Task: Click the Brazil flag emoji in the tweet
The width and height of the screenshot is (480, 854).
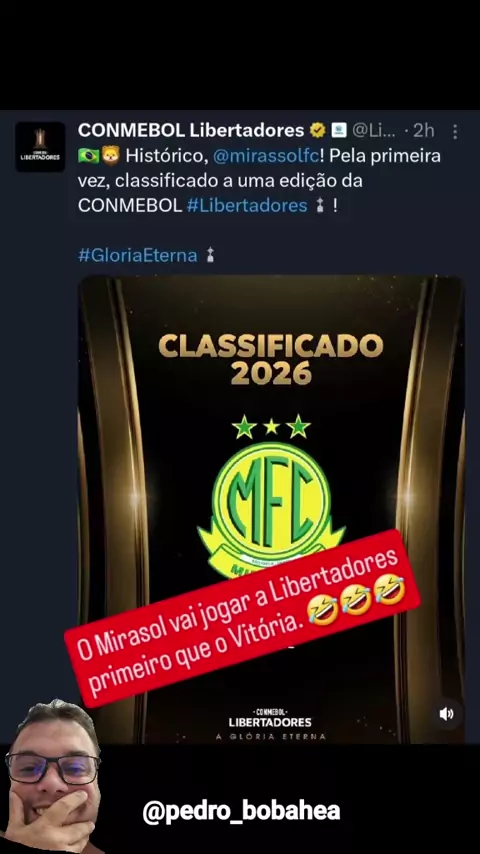Action: pyautogui.click(x=88, y=157)
